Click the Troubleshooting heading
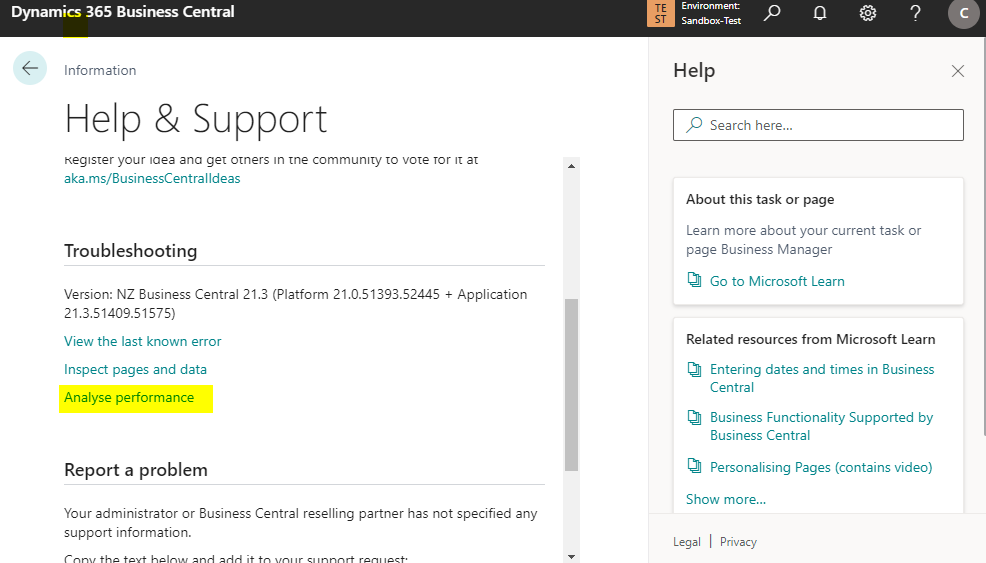The height and width of the screenshot is (563, 986). [131, 251]
